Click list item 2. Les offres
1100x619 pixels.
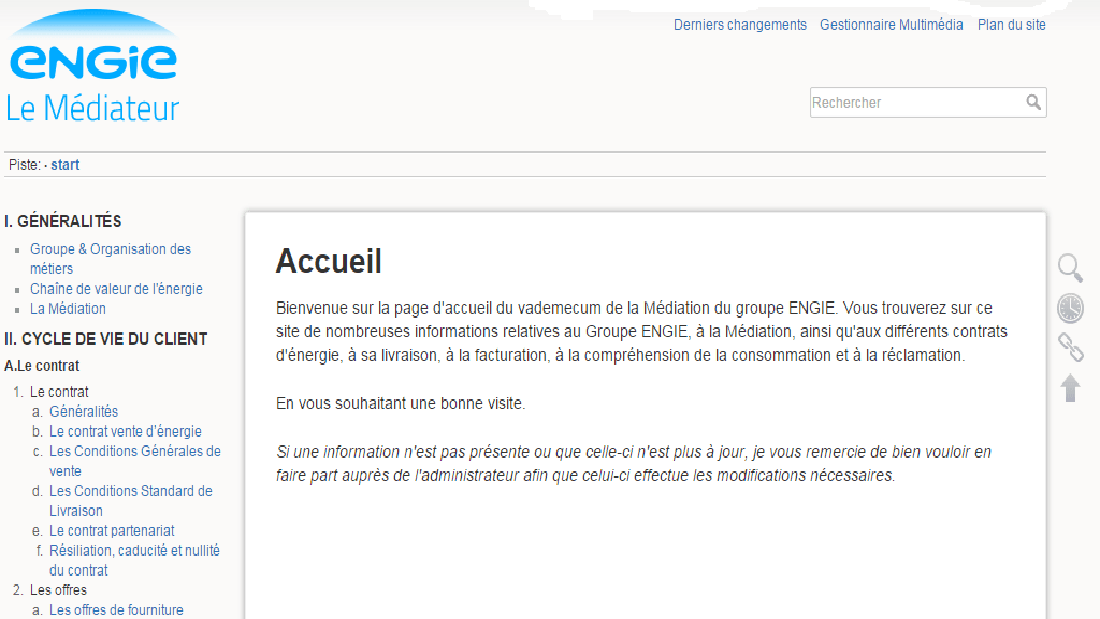click(x=58, y=590)
